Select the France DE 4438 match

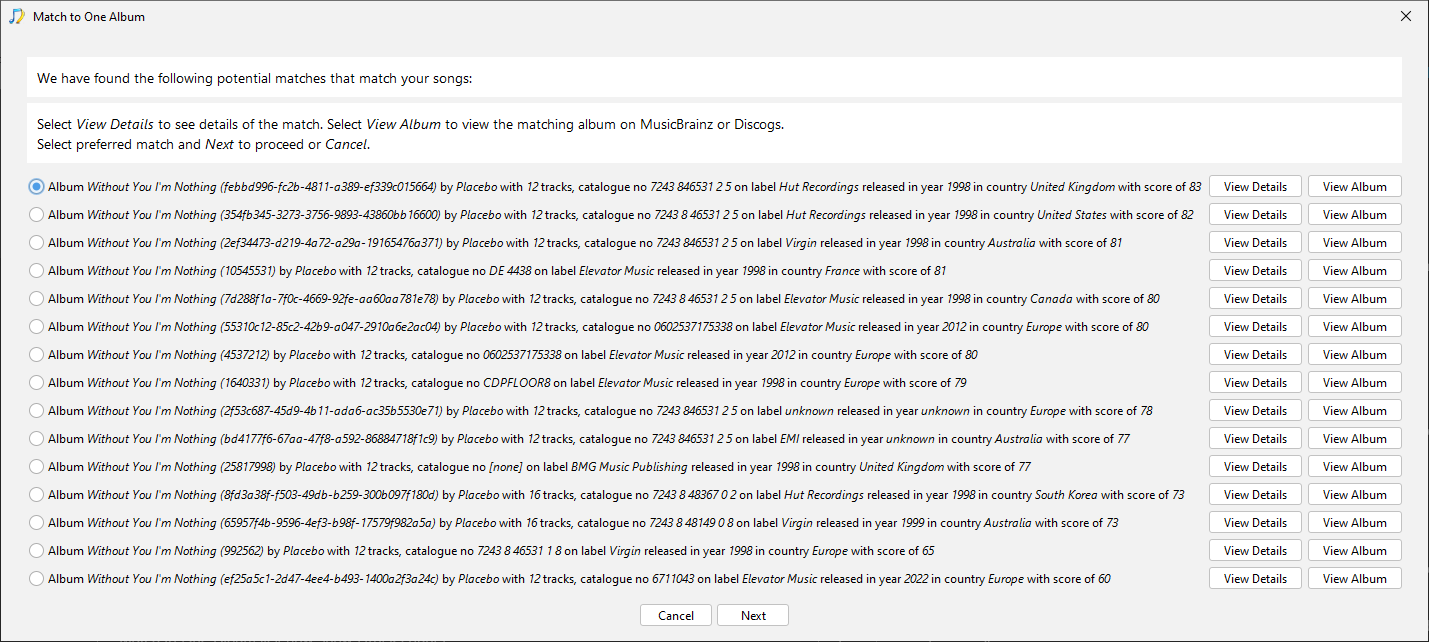click(x=37, y=271)
